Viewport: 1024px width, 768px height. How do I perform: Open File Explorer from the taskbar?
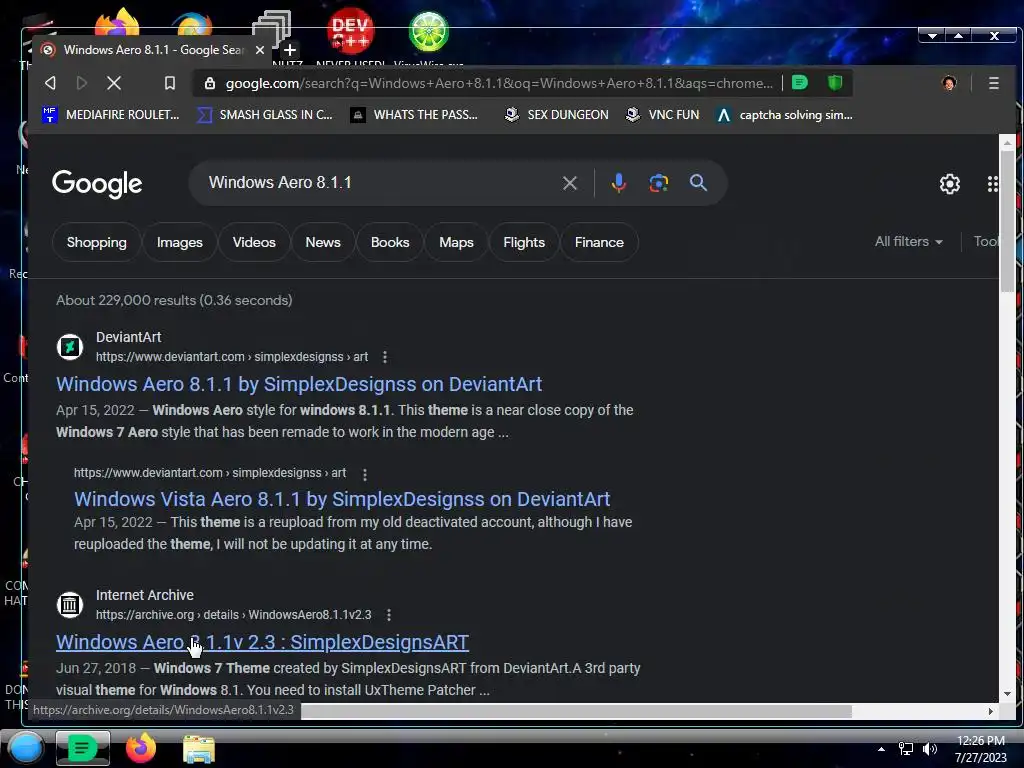pos(199,749)
